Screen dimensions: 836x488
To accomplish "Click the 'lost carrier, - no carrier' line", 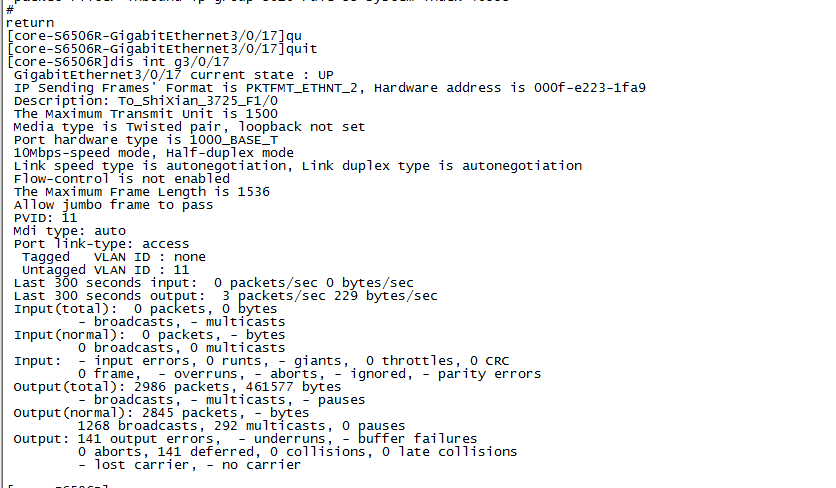I will [190, 465].
